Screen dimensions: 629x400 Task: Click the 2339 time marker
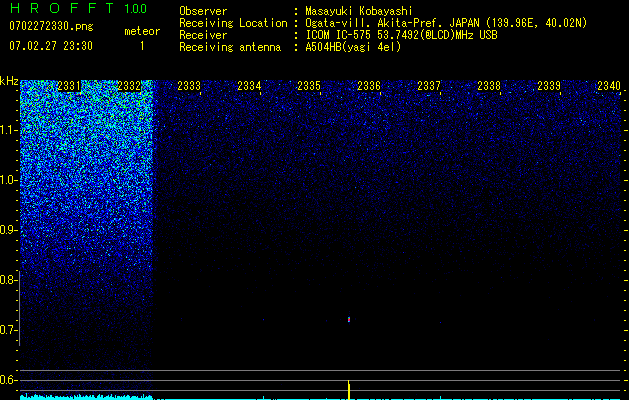point(548,86)
